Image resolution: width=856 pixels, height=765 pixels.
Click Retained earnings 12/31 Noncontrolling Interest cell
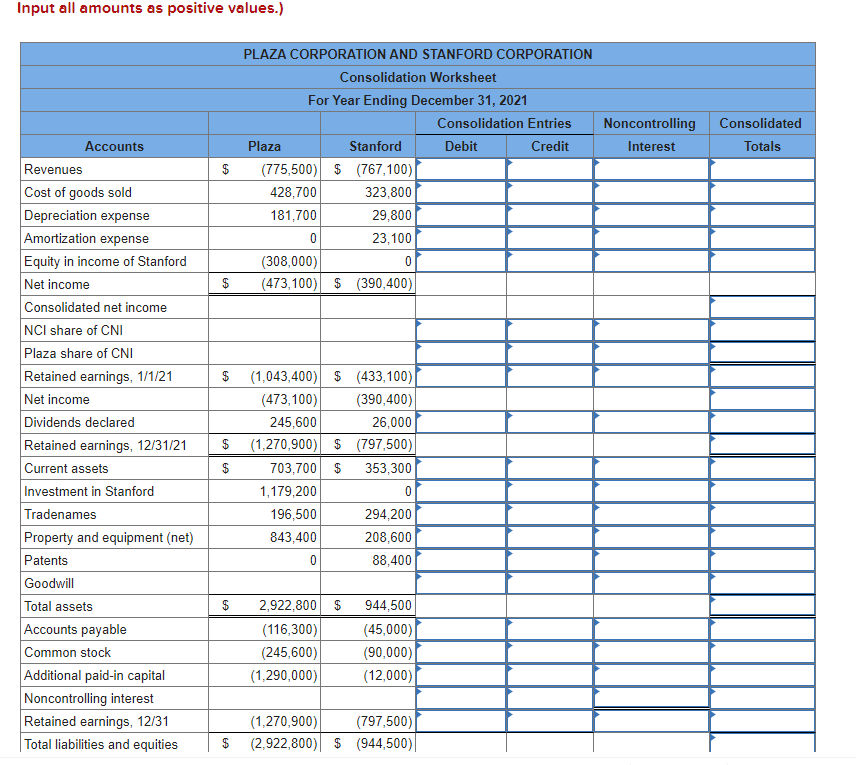point(651,721)
